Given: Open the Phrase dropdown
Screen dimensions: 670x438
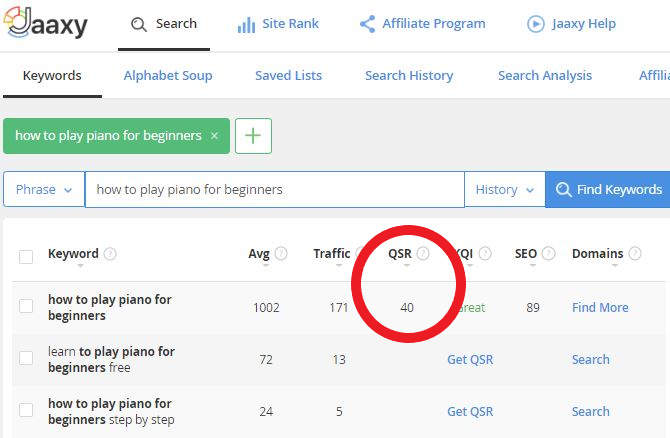Looking at the screenshot, I should click(x=44, y=189).
